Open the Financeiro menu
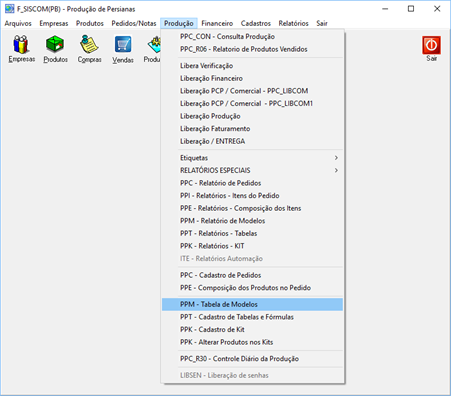The height and width of the screenshot is (396, 451). click(217, 23)
